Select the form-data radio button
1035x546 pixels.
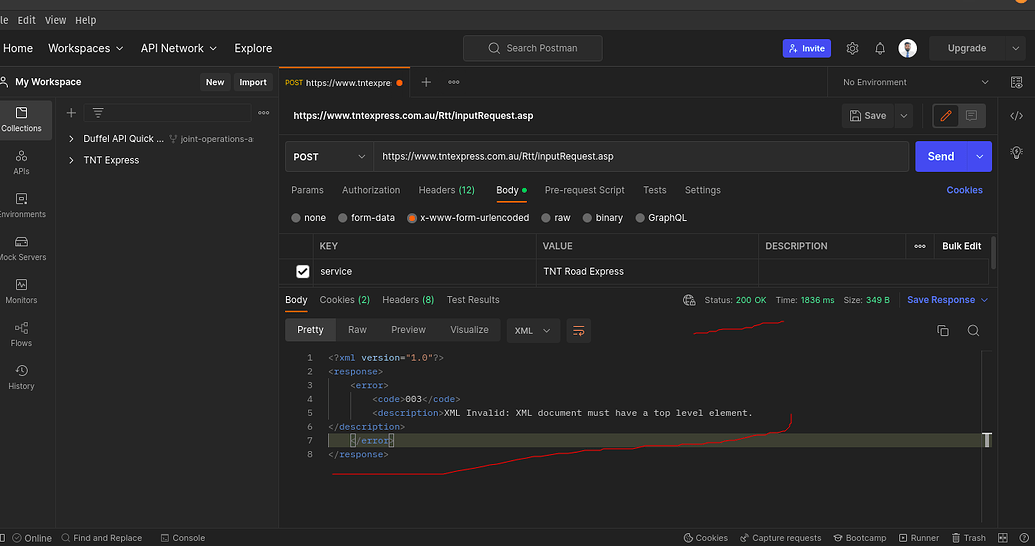(x=343, y=218)
